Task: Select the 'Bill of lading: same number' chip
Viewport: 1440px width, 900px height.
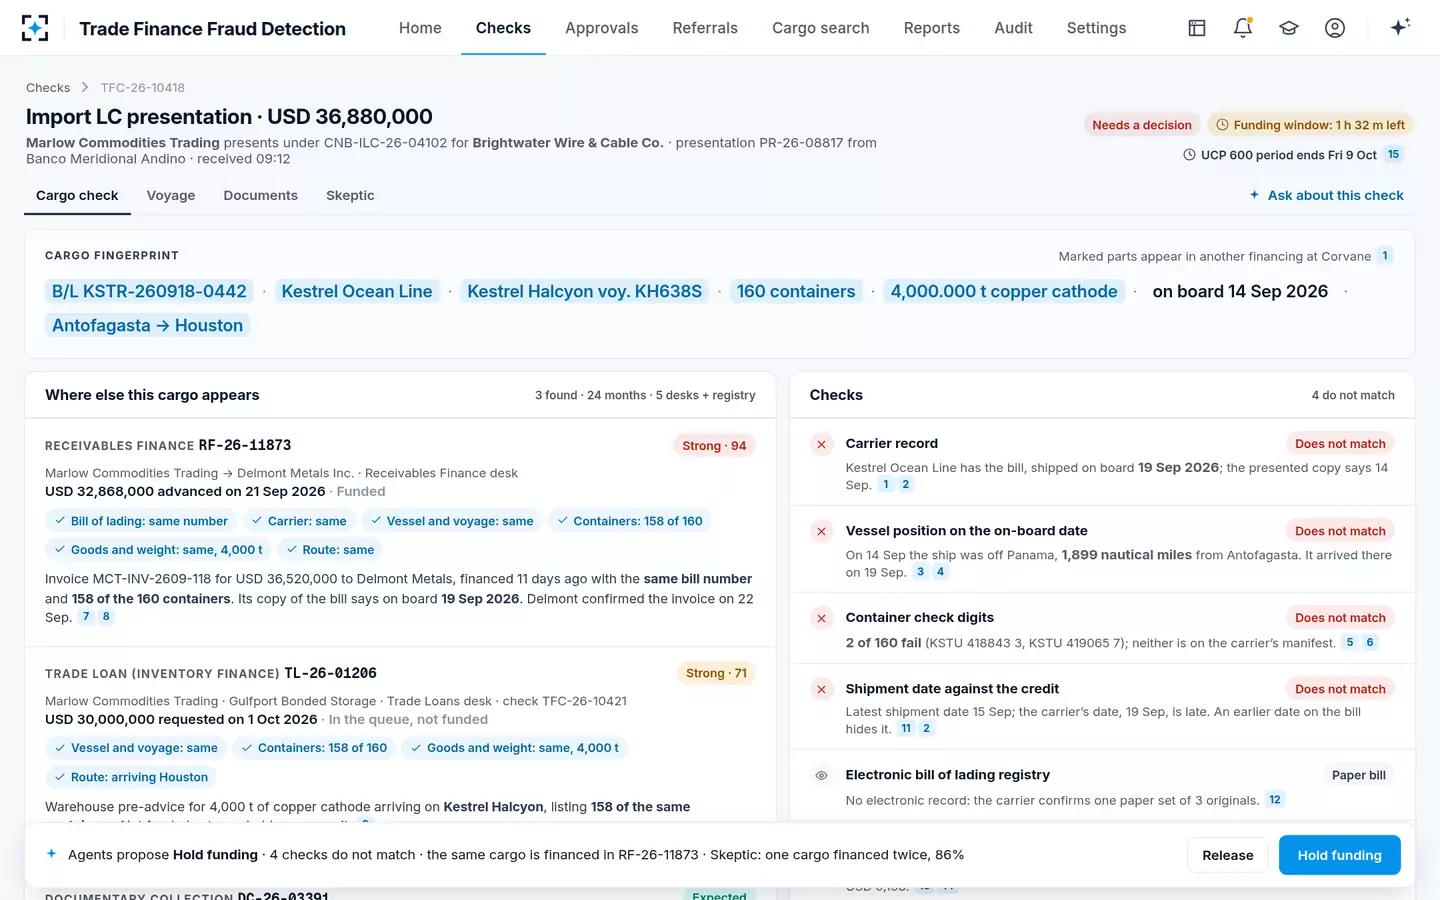Action: [x=140, y=521]
